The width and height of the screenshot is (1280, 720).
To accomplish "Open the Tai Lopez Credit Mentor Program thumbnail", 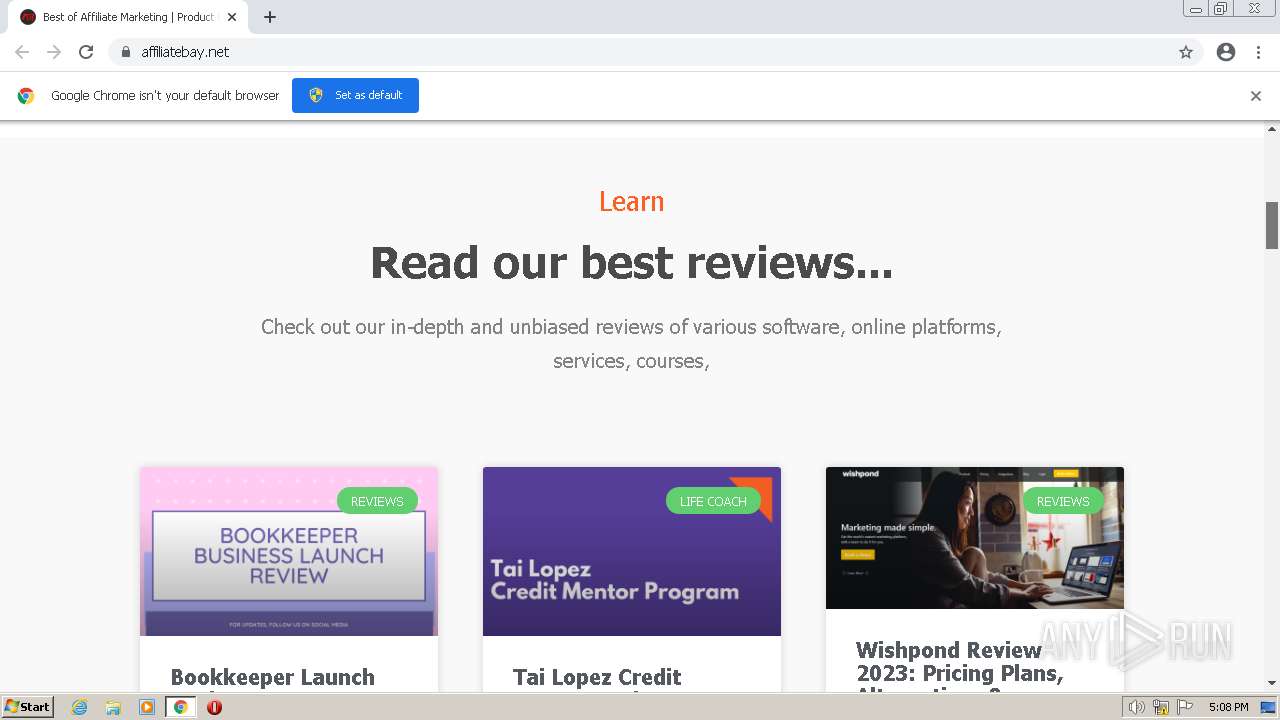I will point(632,551).
